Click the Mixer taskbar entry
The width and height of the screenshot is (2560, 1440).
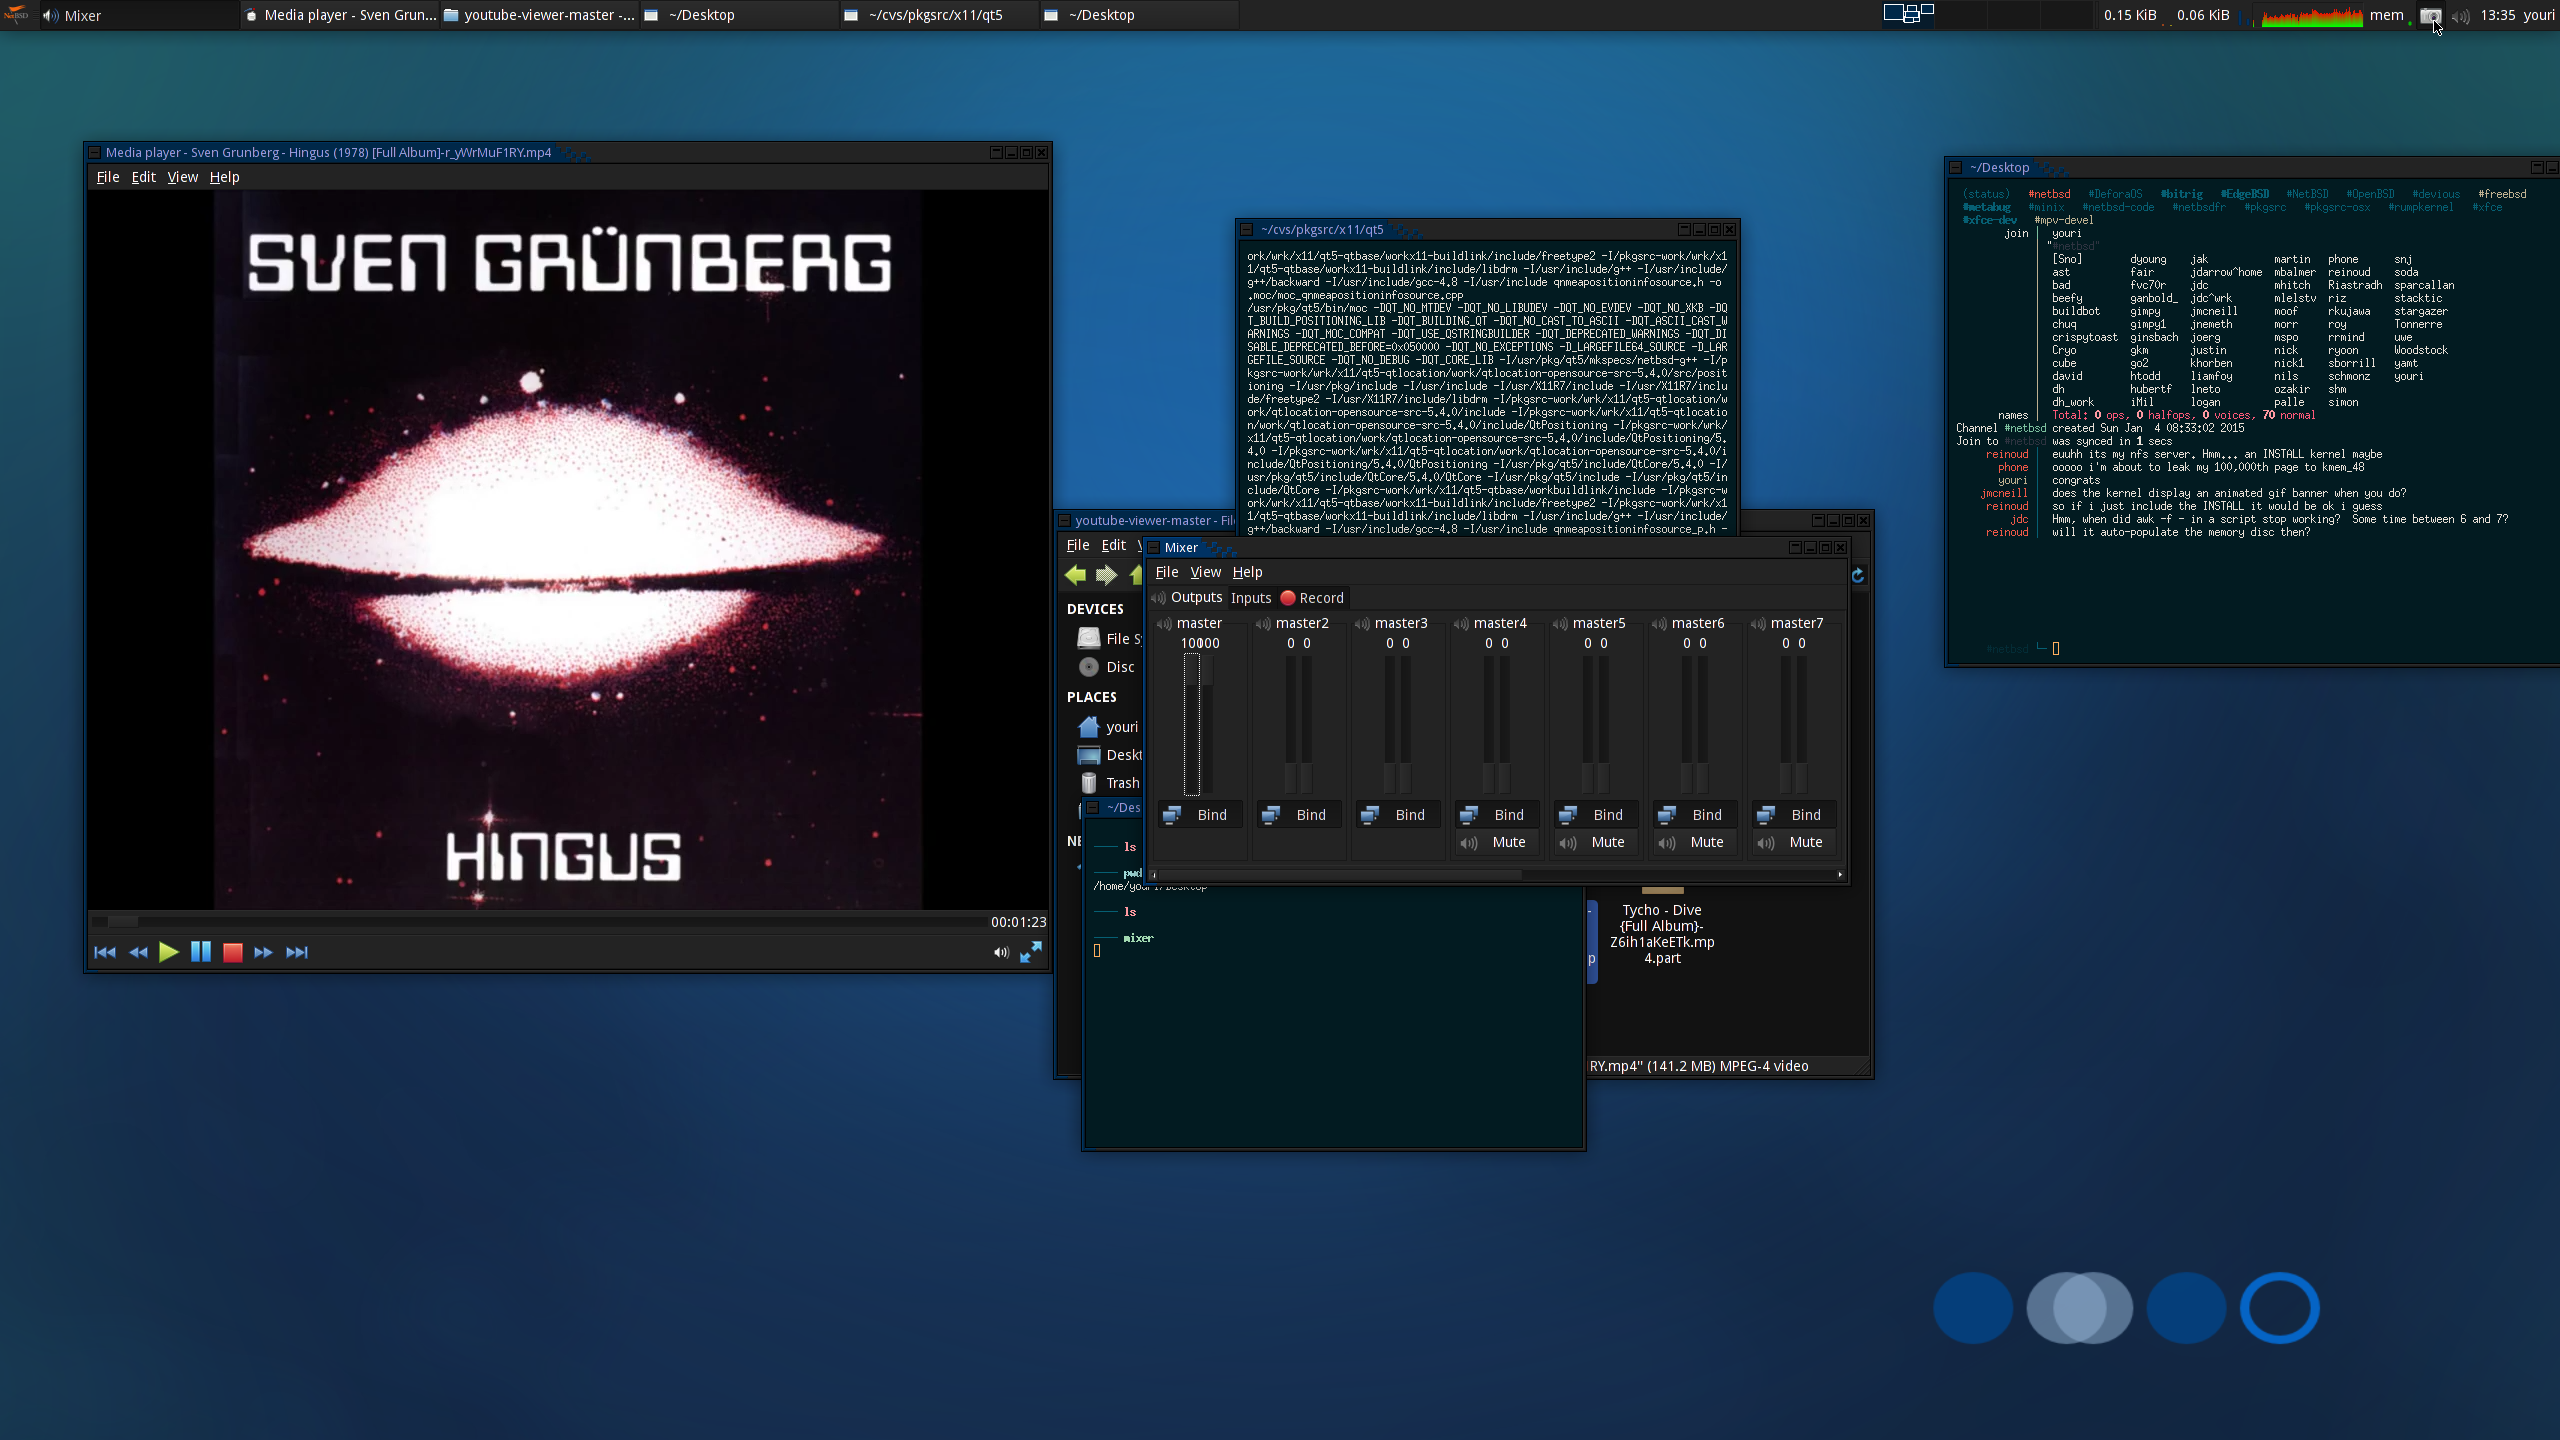tap(138, 15)
